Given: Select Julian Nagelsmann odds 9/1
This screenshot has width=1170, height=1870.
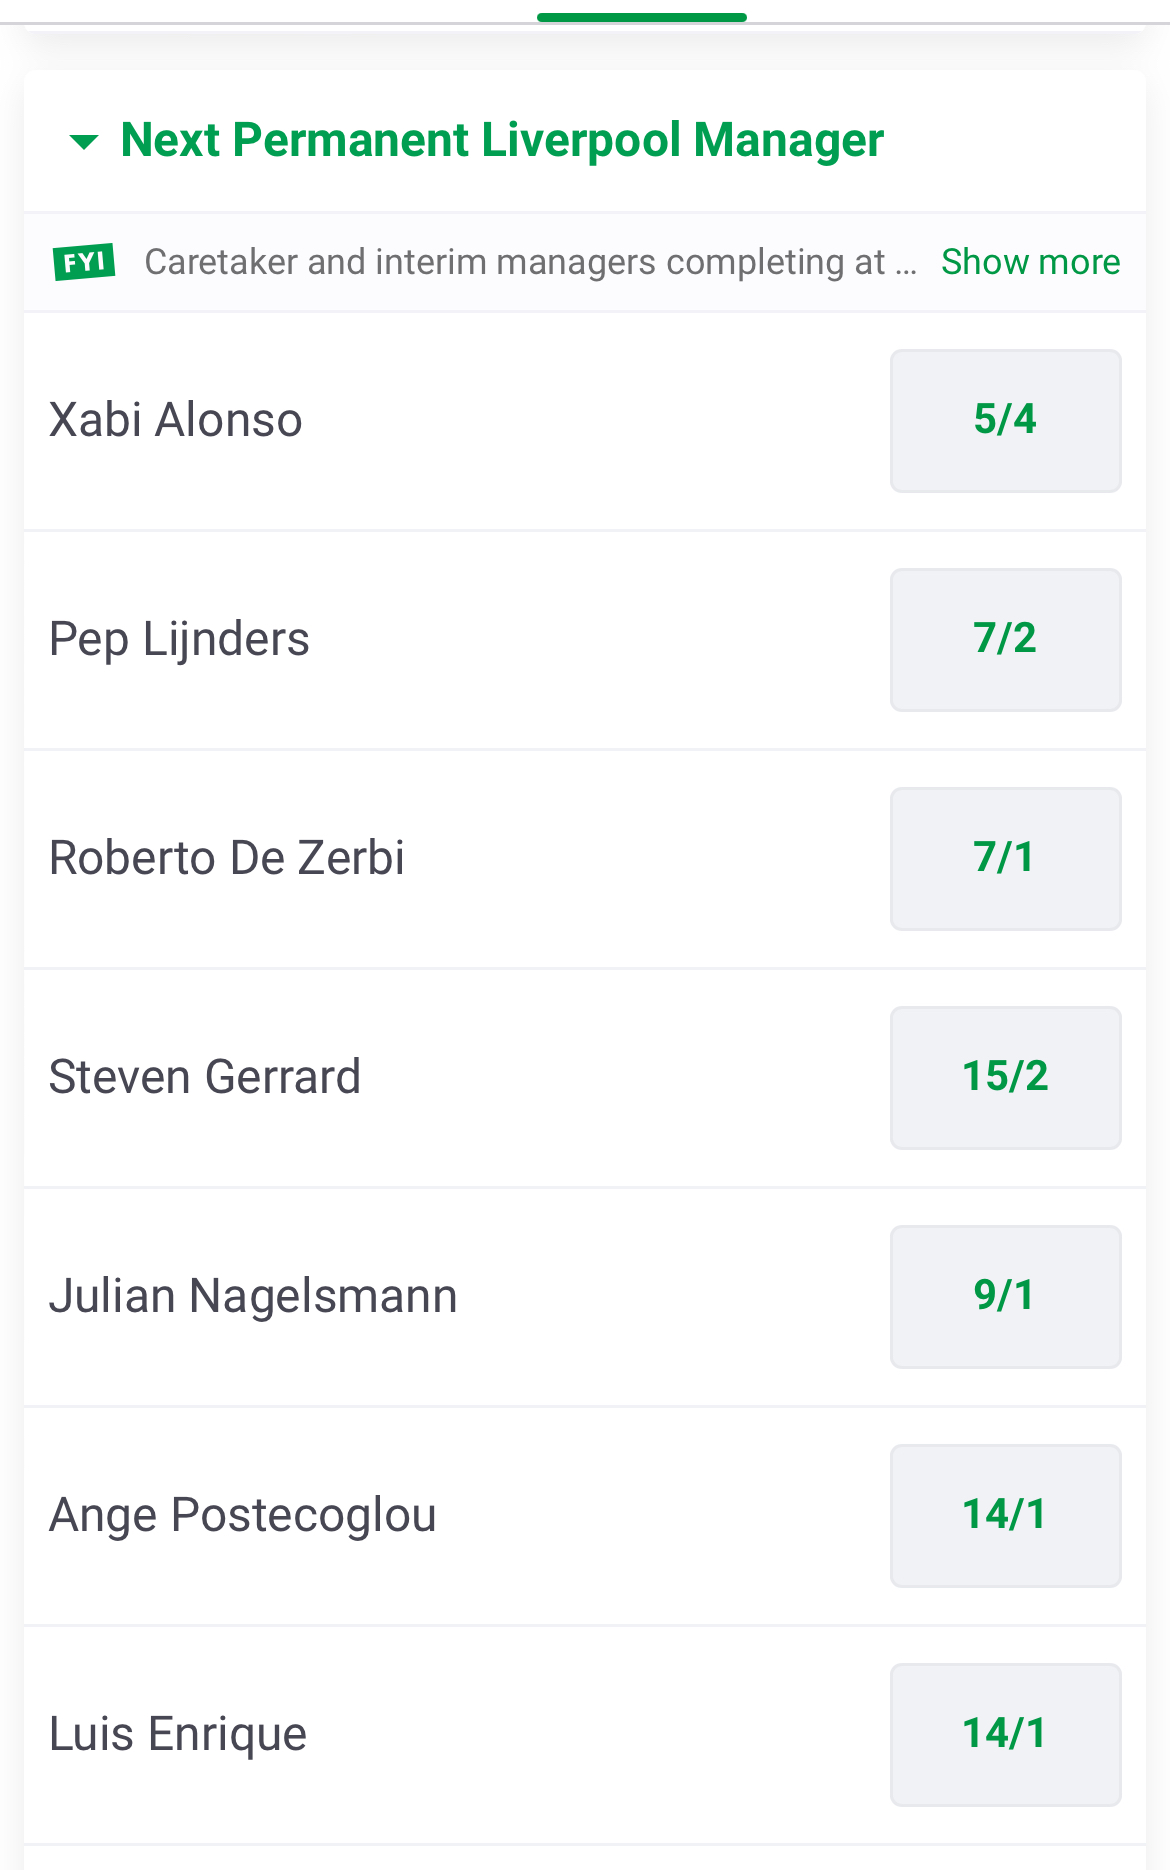Looking at the screenshot, I should pyautogui.click(x=1005, y=1296).
